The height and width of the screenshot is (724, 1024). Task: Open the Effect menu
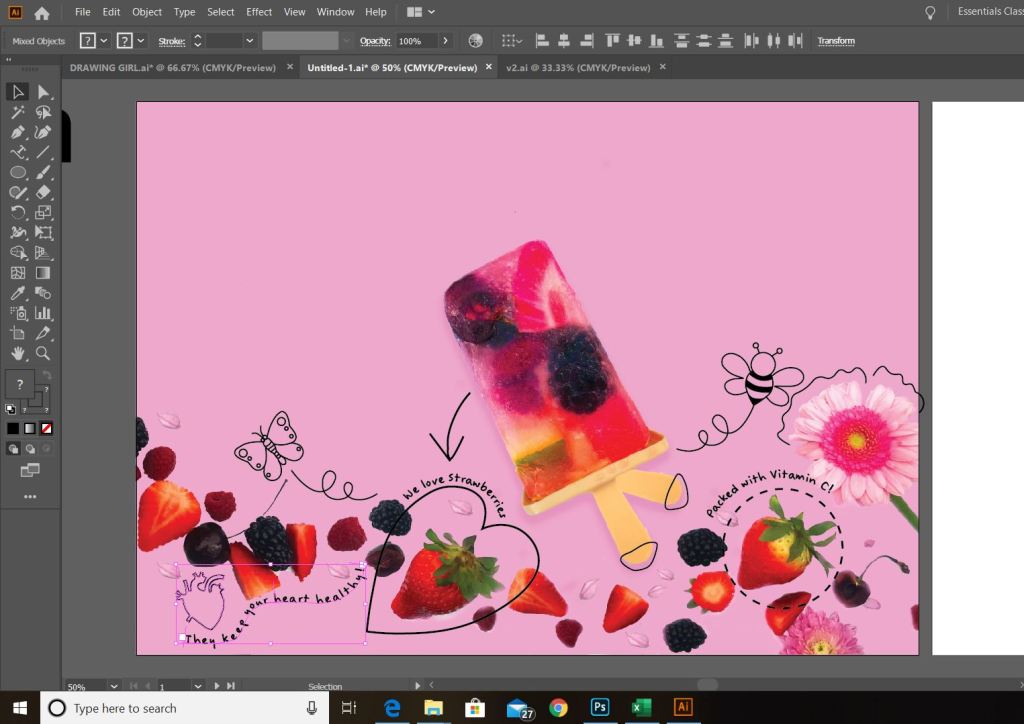pyautogui.click(x=259, y=12)
